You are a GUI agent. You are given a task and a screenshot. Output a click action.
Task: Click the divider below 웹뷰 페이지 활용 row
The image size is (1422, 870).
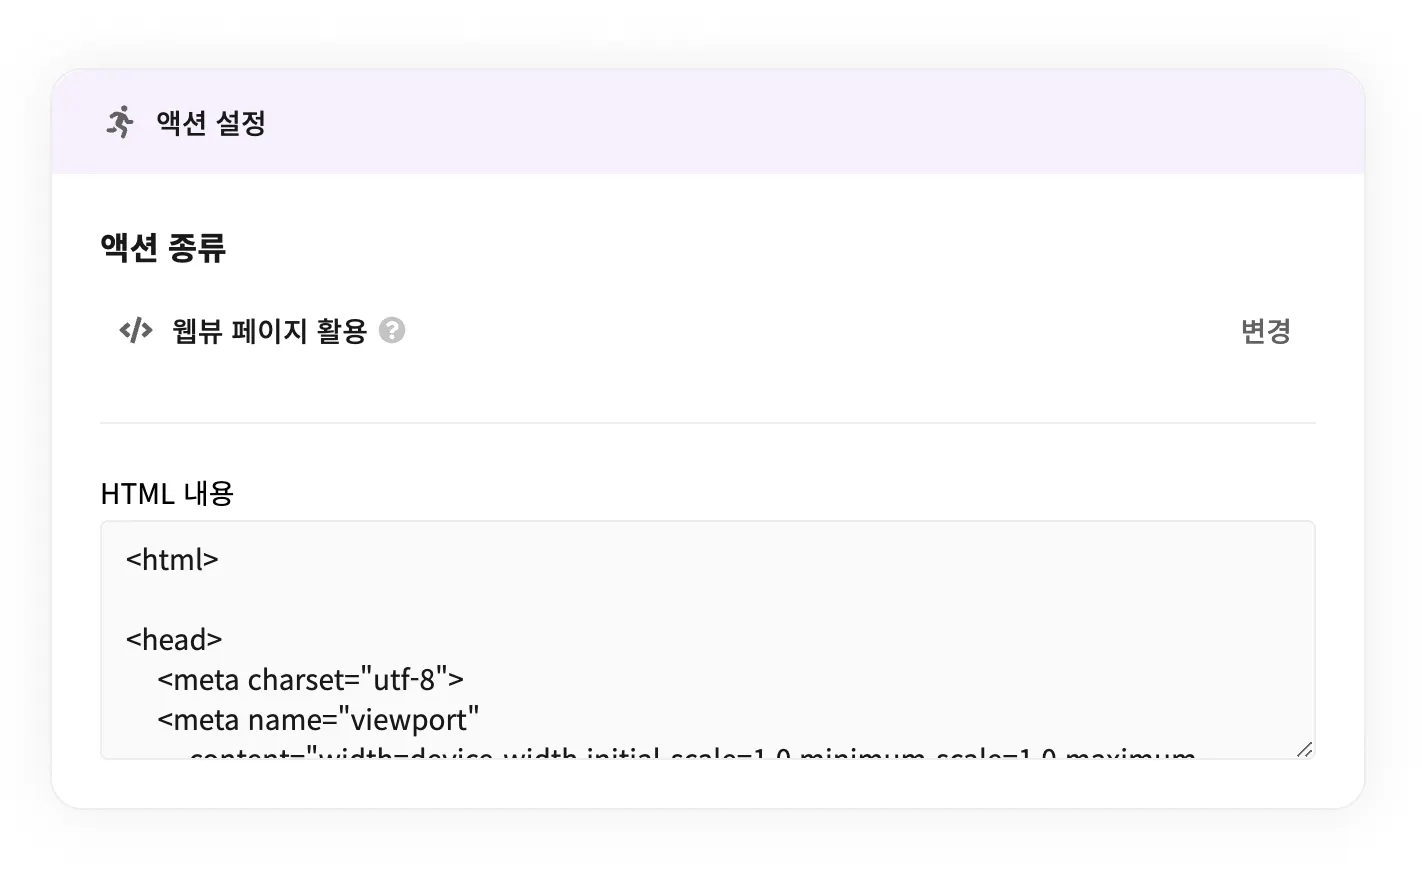pos(707,422)
